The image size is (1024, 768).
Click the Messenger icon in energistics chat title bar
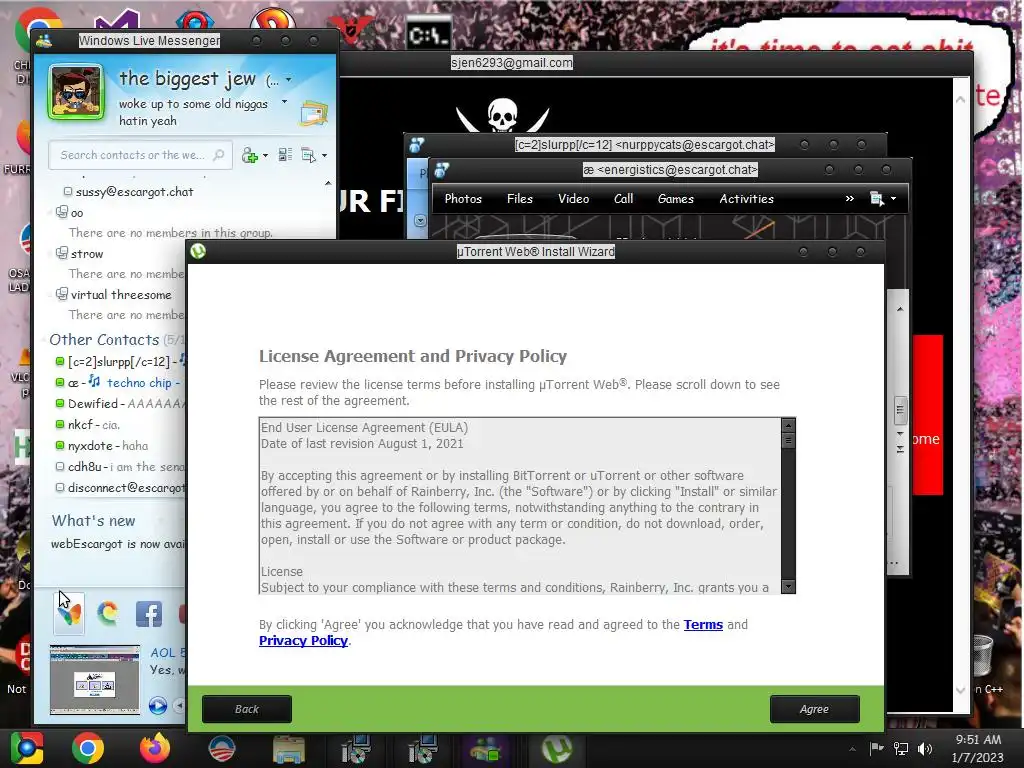441,170
